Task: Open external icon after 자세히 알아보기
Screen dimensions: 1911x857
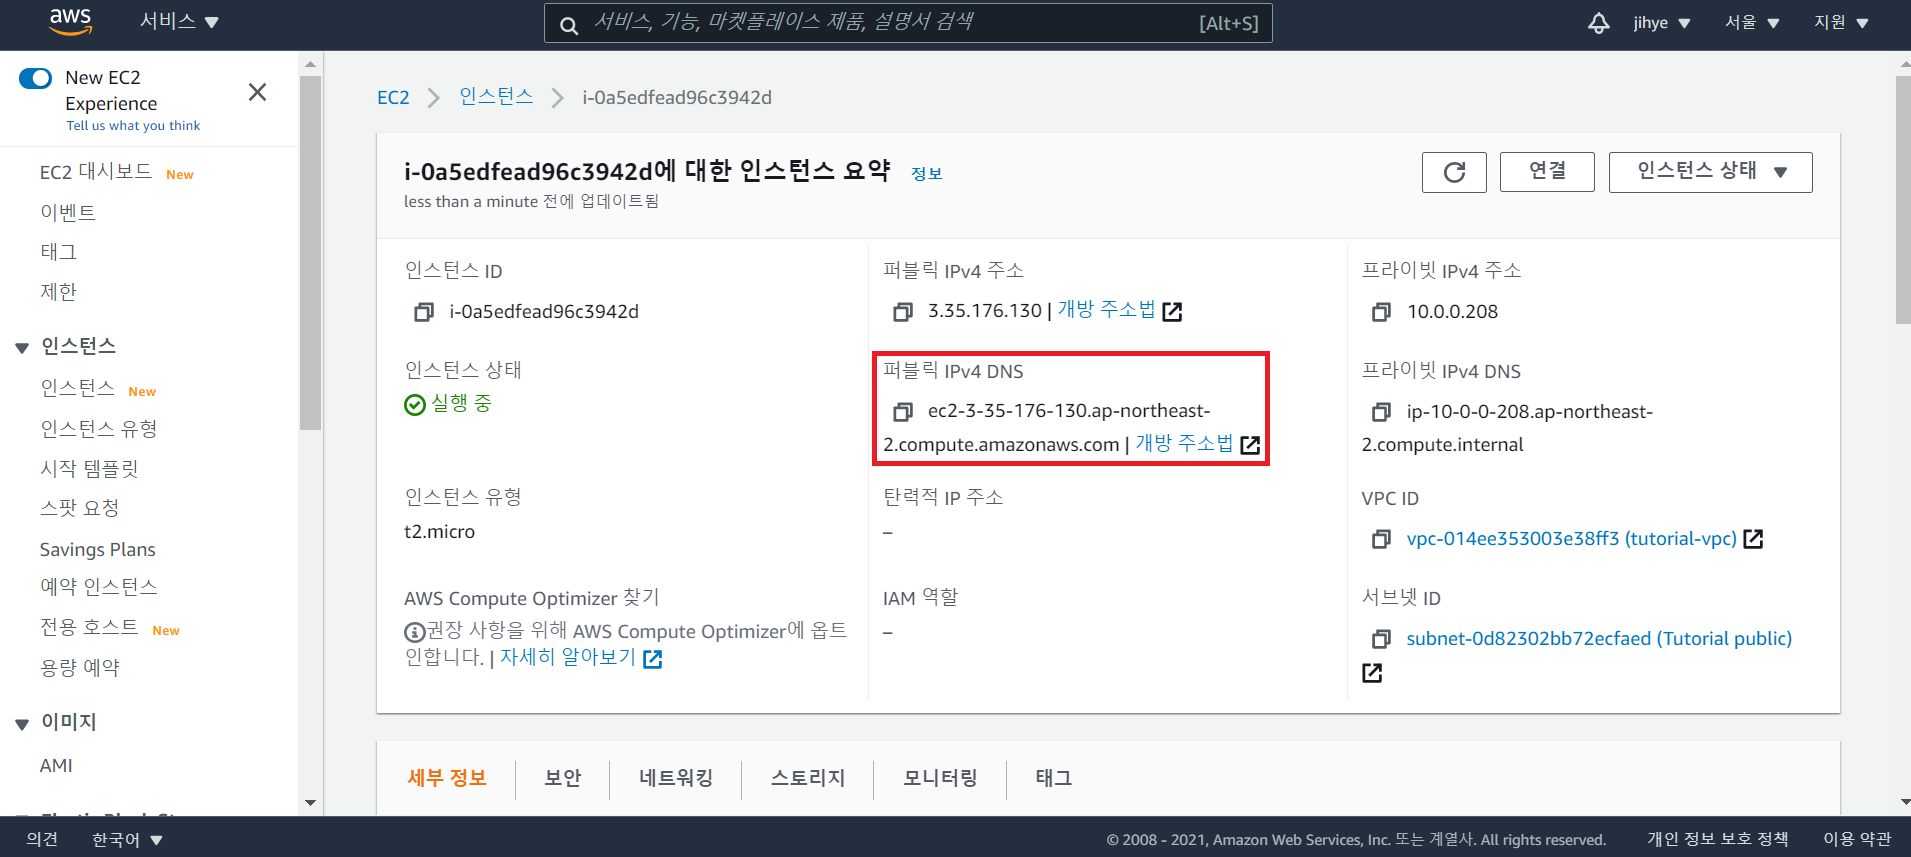Action: coord(652,659)
